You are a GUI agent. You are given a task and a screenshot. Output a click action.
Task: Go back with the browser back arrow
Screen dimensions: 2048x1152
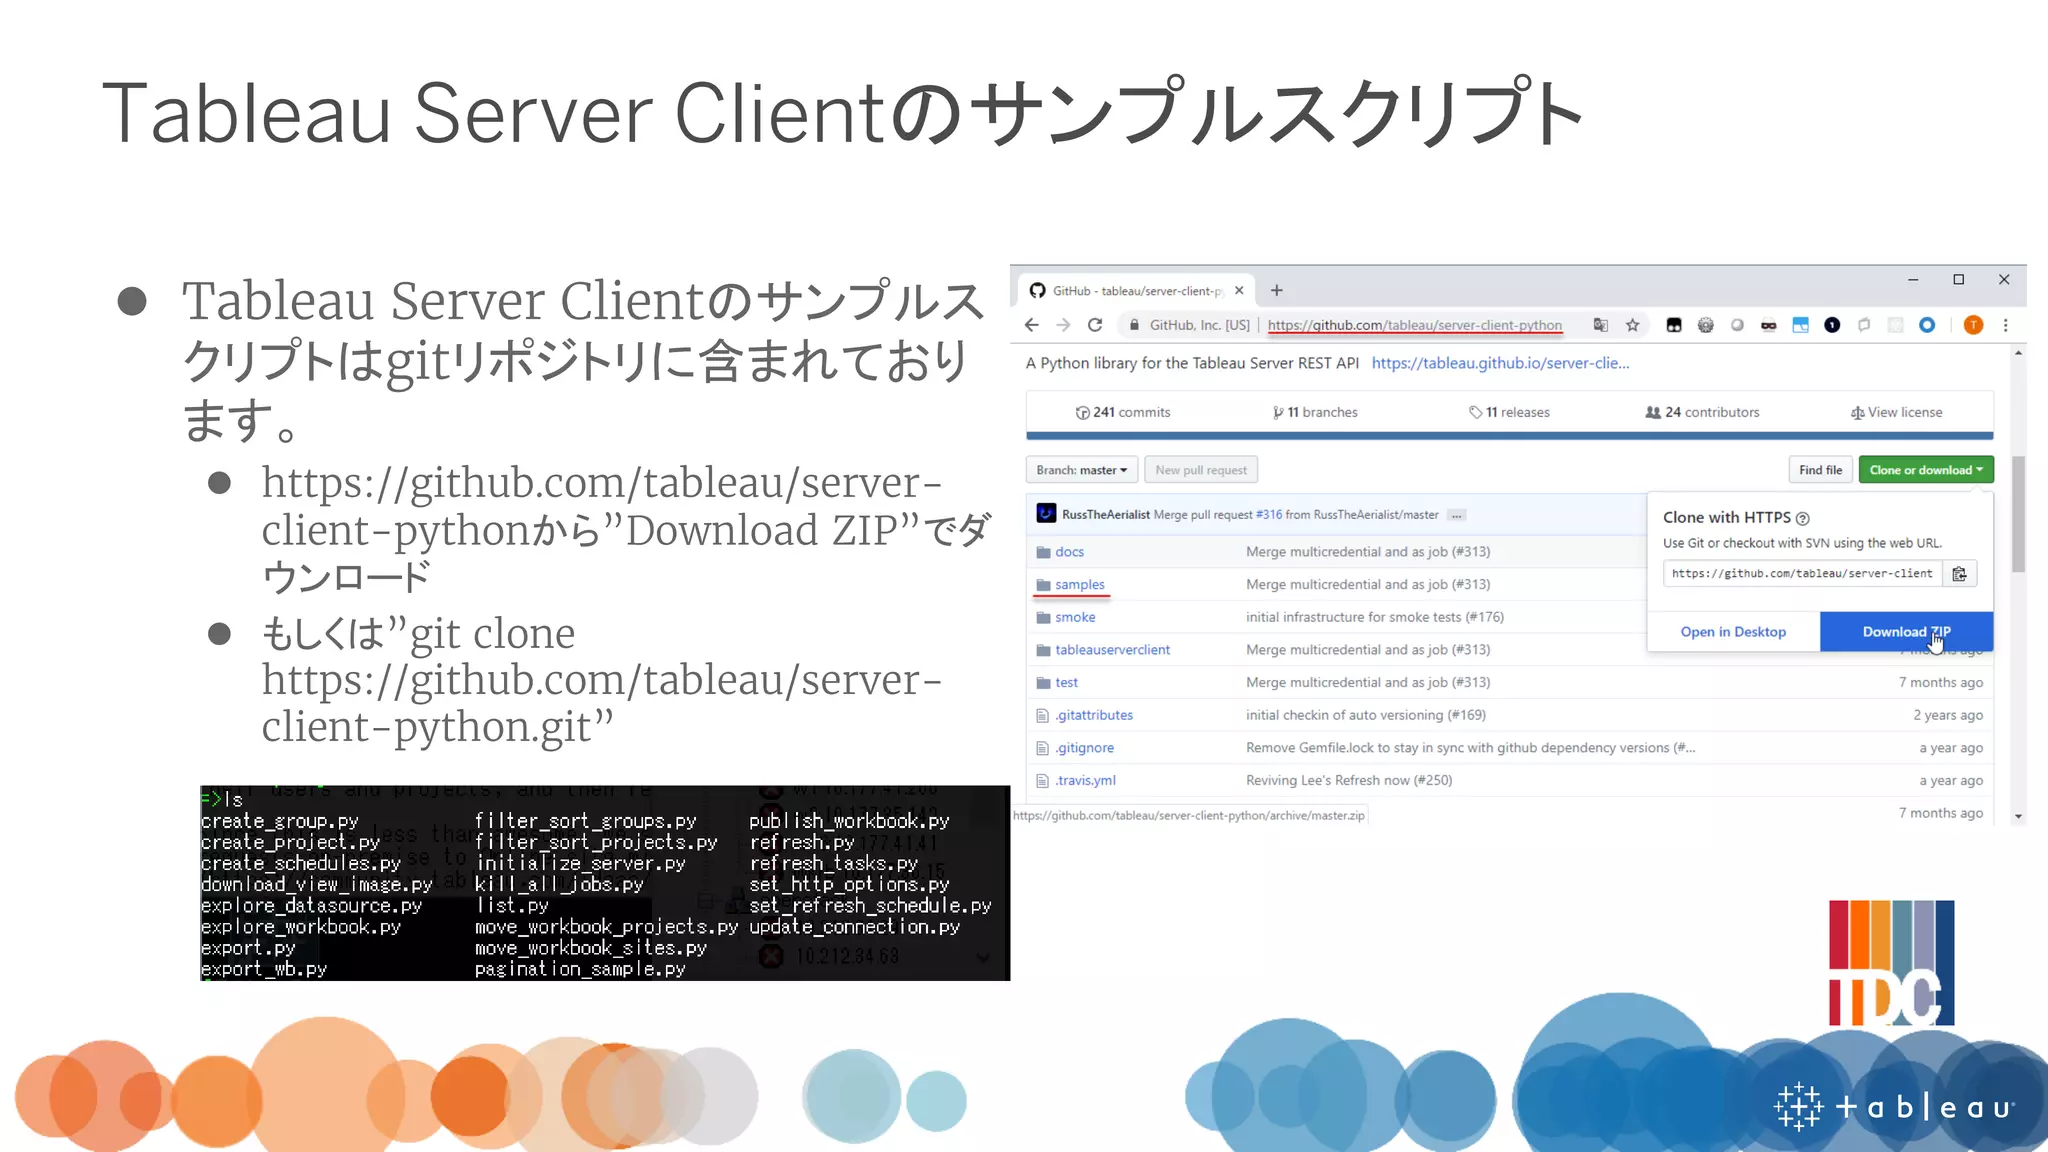(x=1032, y=325)
